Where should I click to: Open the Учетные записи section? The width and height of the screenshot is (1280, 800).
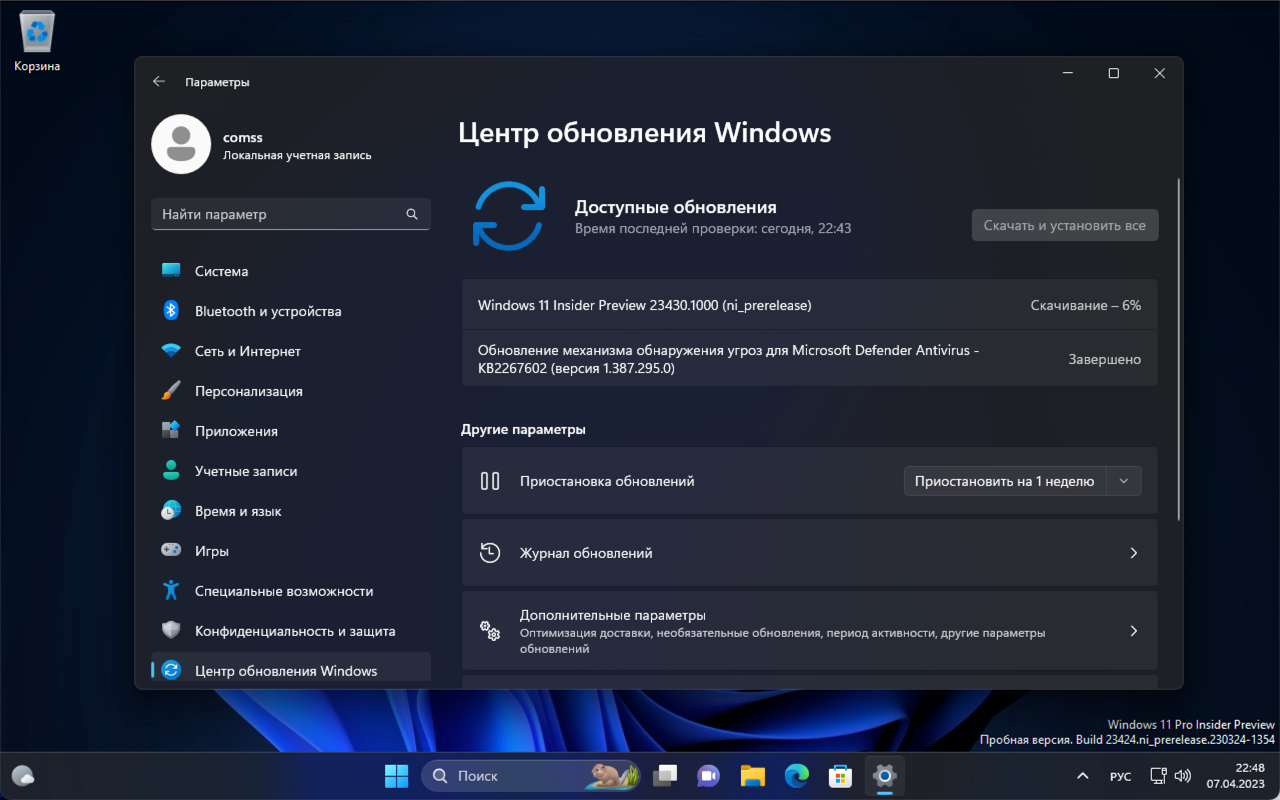point(248,470)
